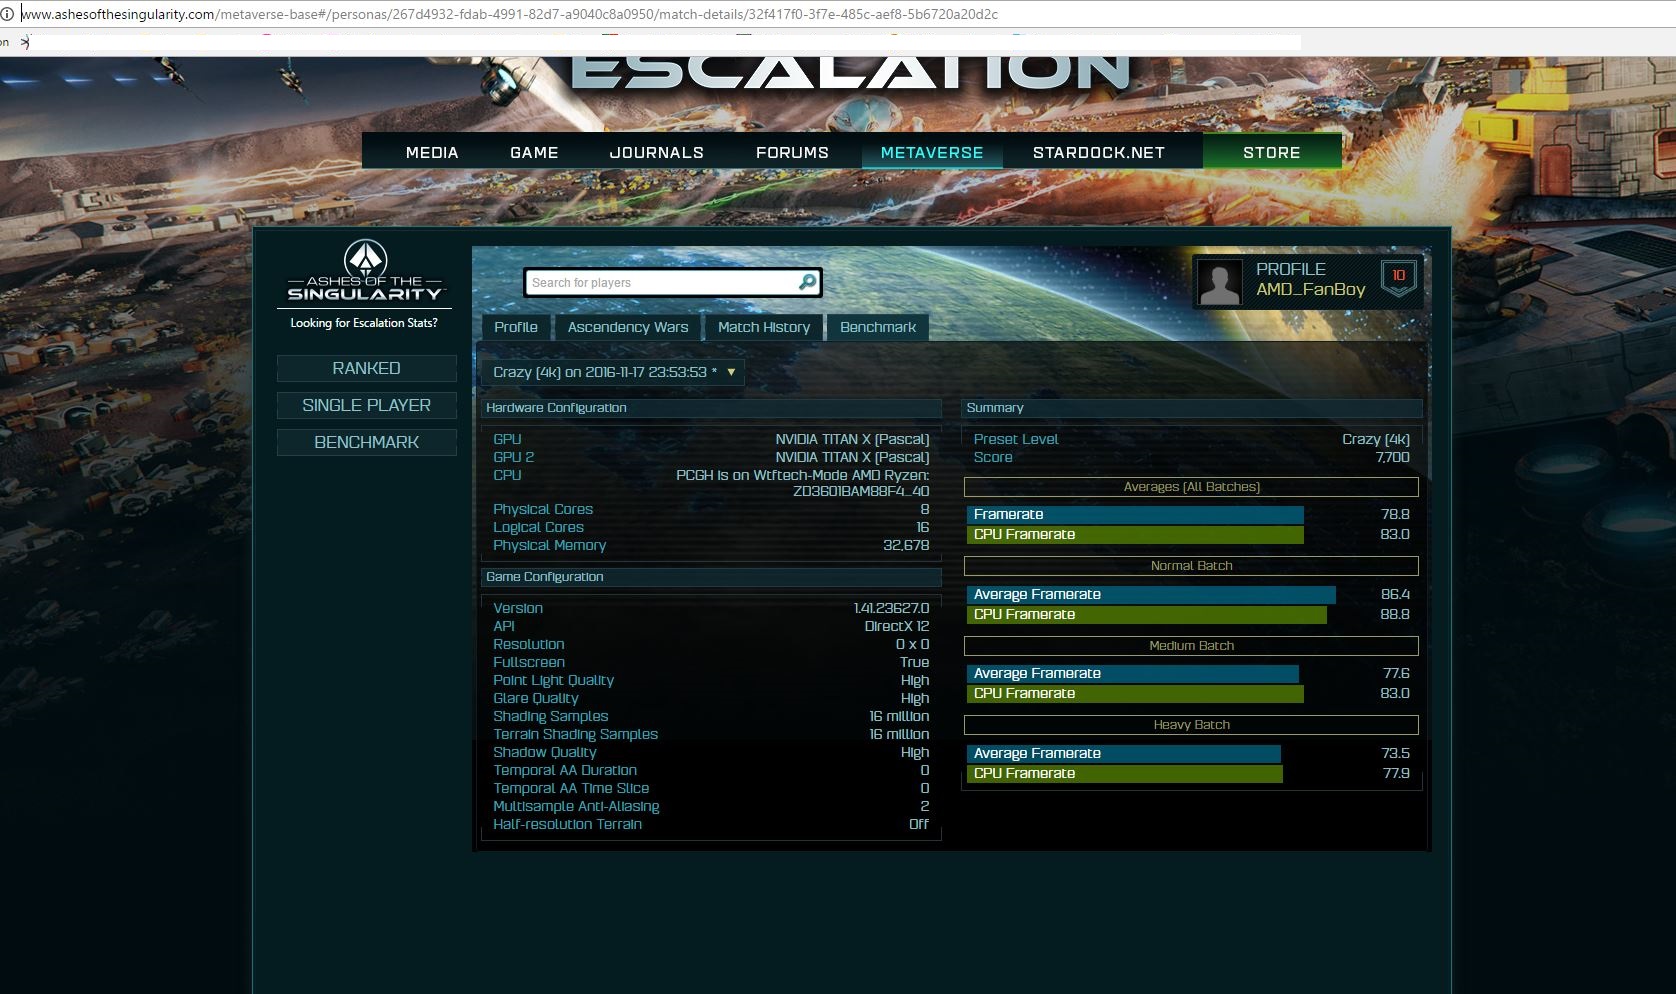Image resolution: width=1676 pixels, height=994 pixels.
Task: Click the ESCALATION title banner
Action: (x=851, y=73)
